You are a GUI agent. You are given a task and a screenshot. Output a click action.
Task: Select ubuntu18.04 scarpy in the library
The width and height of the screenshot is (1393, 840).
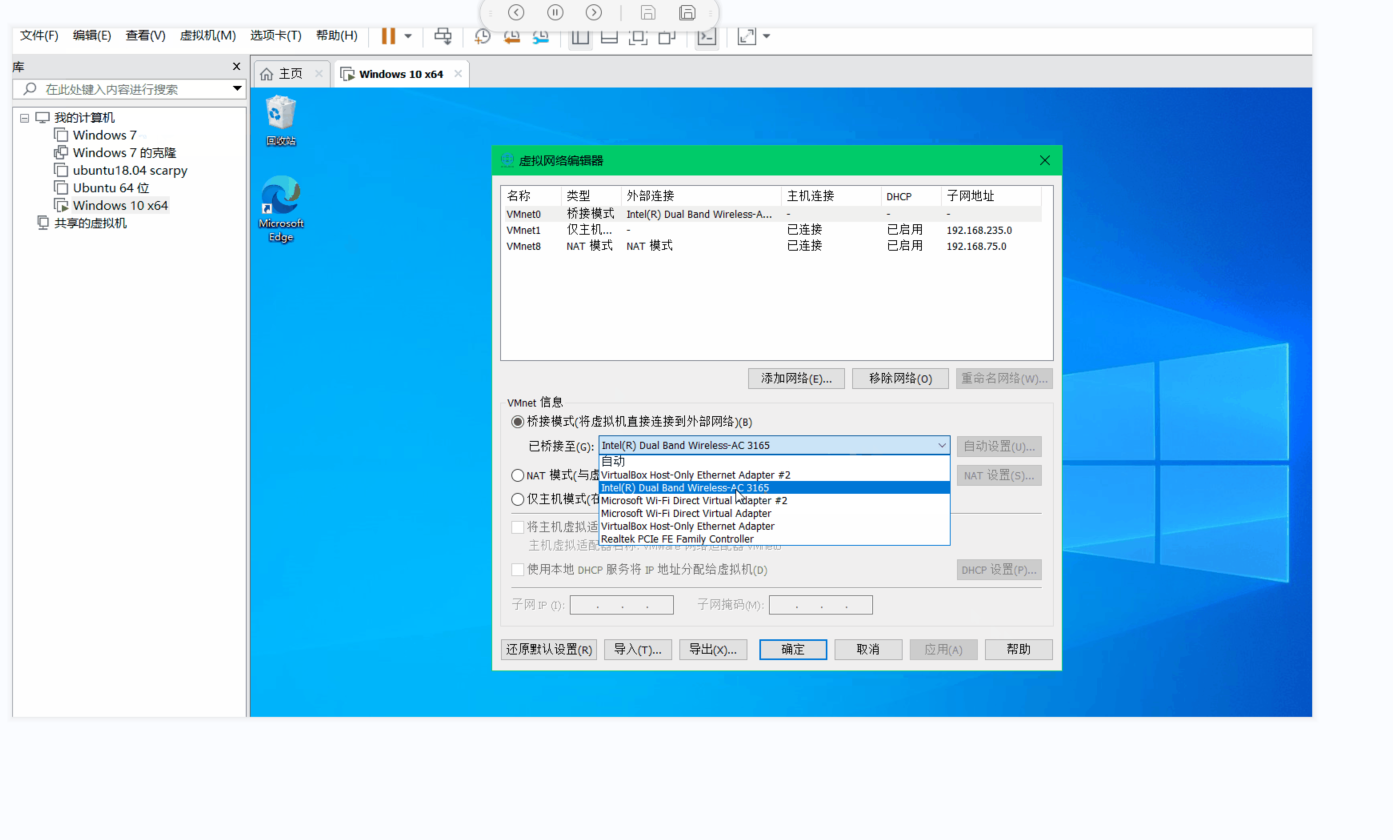(x=129, y=170)
